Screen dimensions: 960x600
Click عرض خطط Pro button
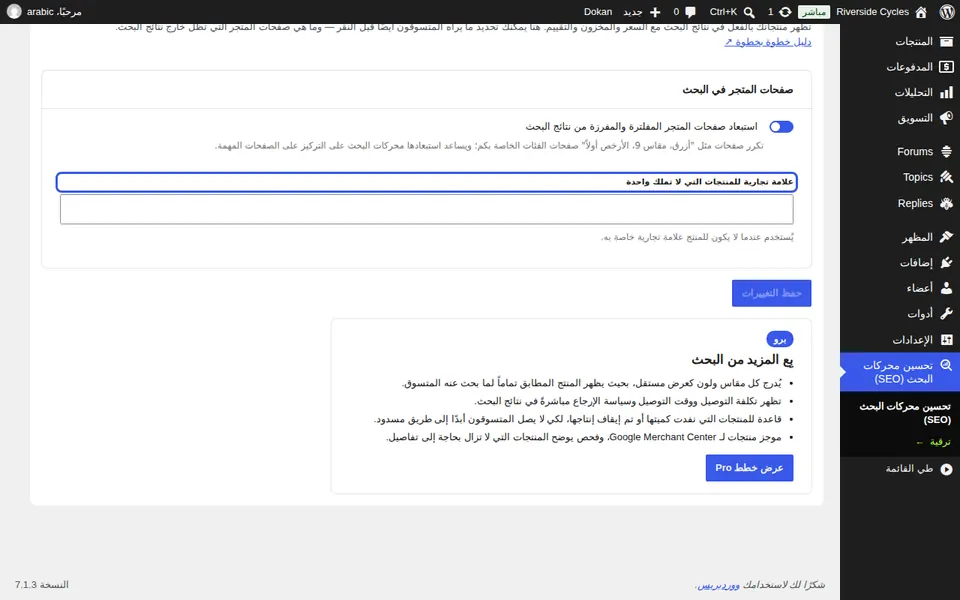tap(749, 468)
